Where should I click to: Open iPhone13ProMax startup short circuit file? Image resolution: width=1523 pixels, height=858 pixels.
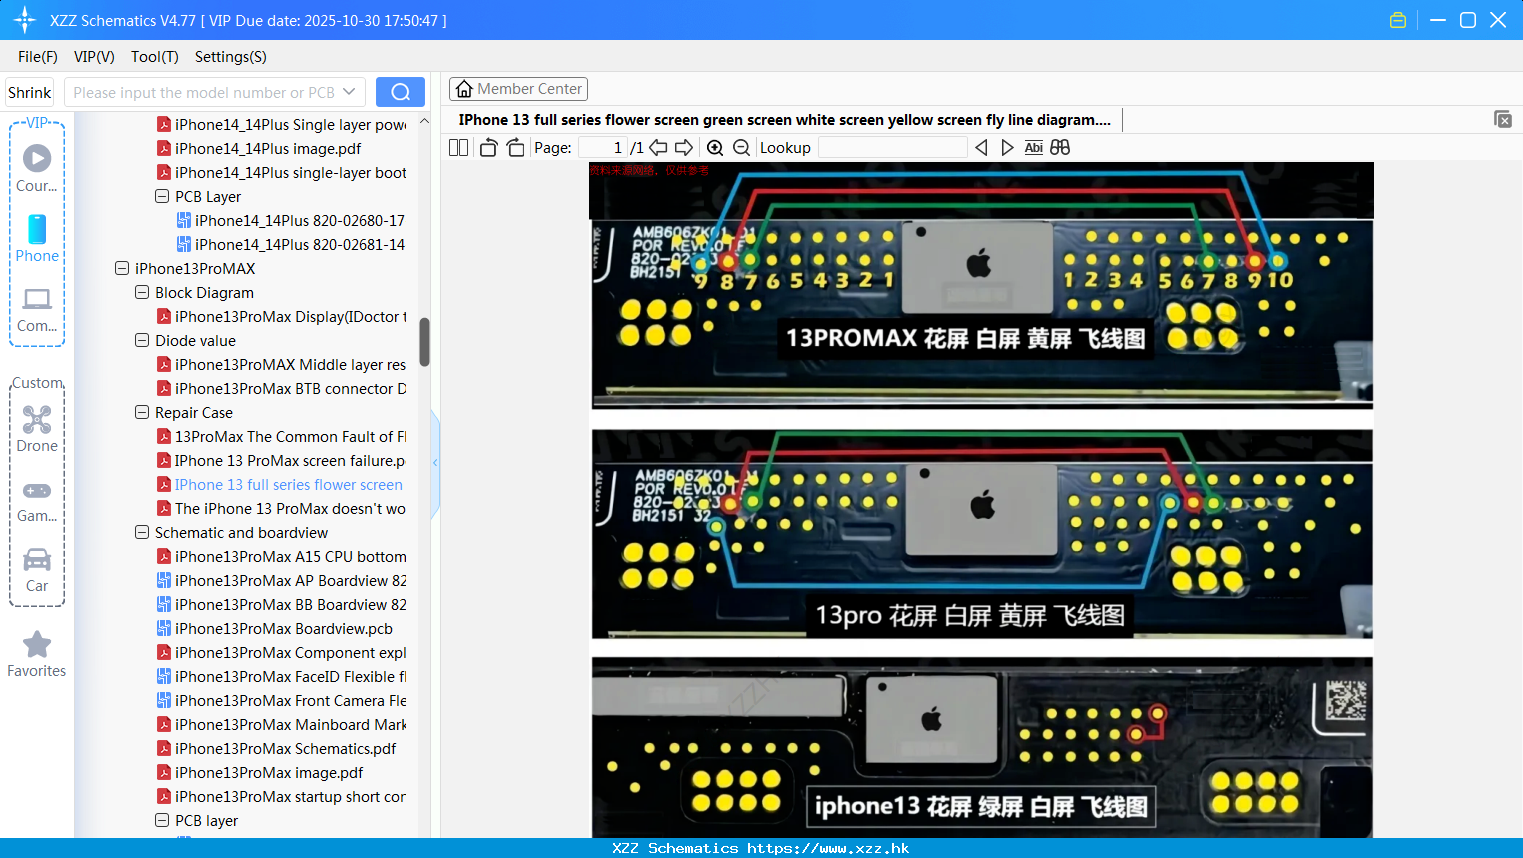click(282, 796)
